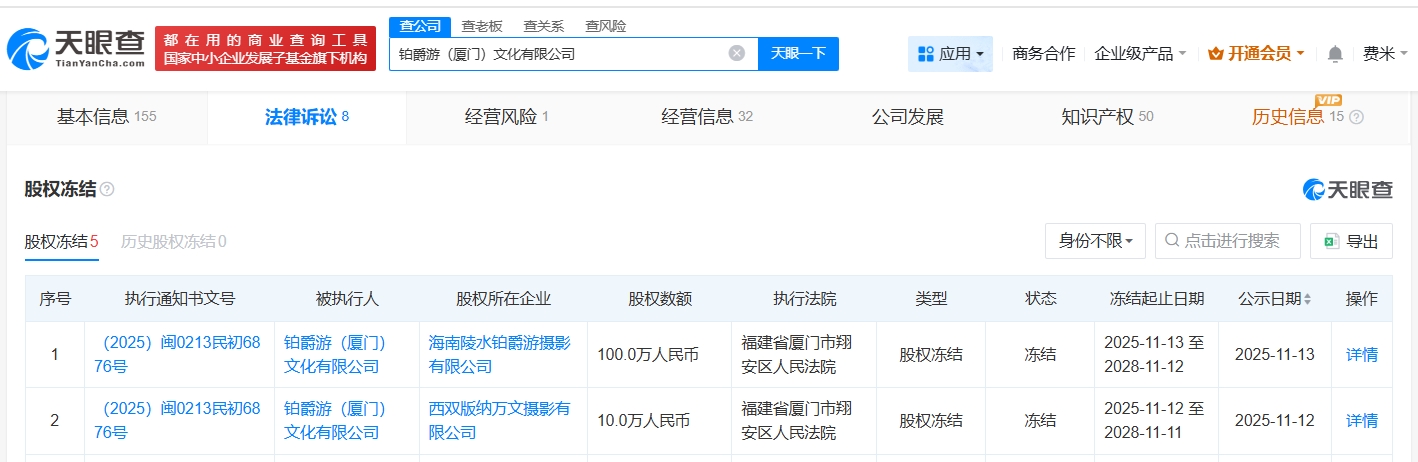The width and height of the screenshot is (1418, 462).
Task: Open 海南陵水铂爵游摄影有限公司 company link
Action: point(500,355)
